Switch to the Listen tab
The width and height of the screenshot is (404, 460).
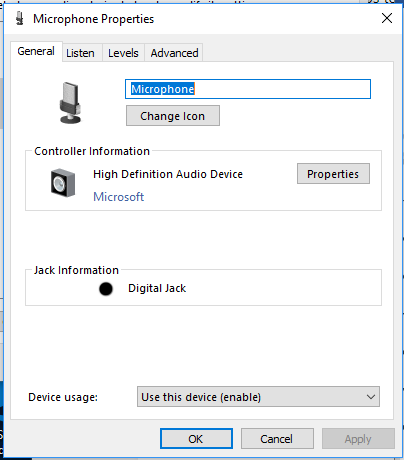pos(80,53)
